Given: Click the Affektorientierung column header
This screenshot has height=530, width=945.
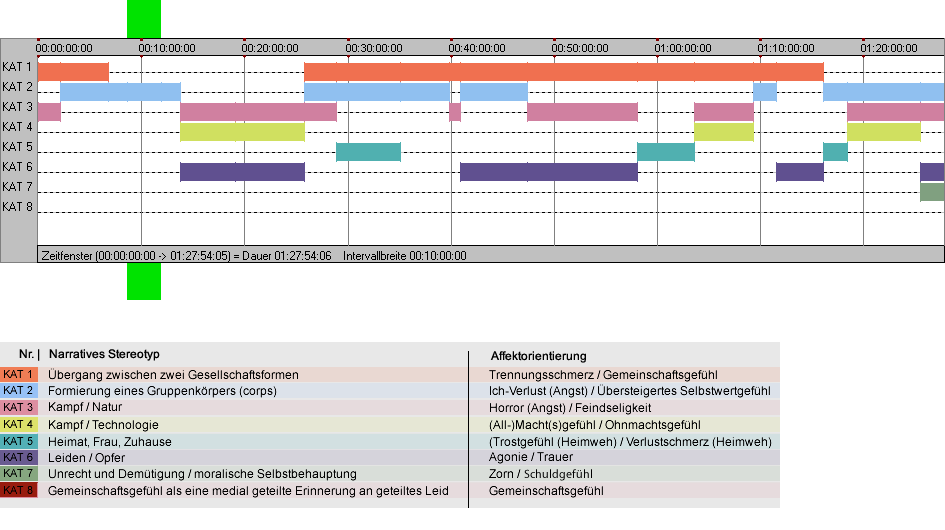Looking at the screenshot, I should coord(538,356).
